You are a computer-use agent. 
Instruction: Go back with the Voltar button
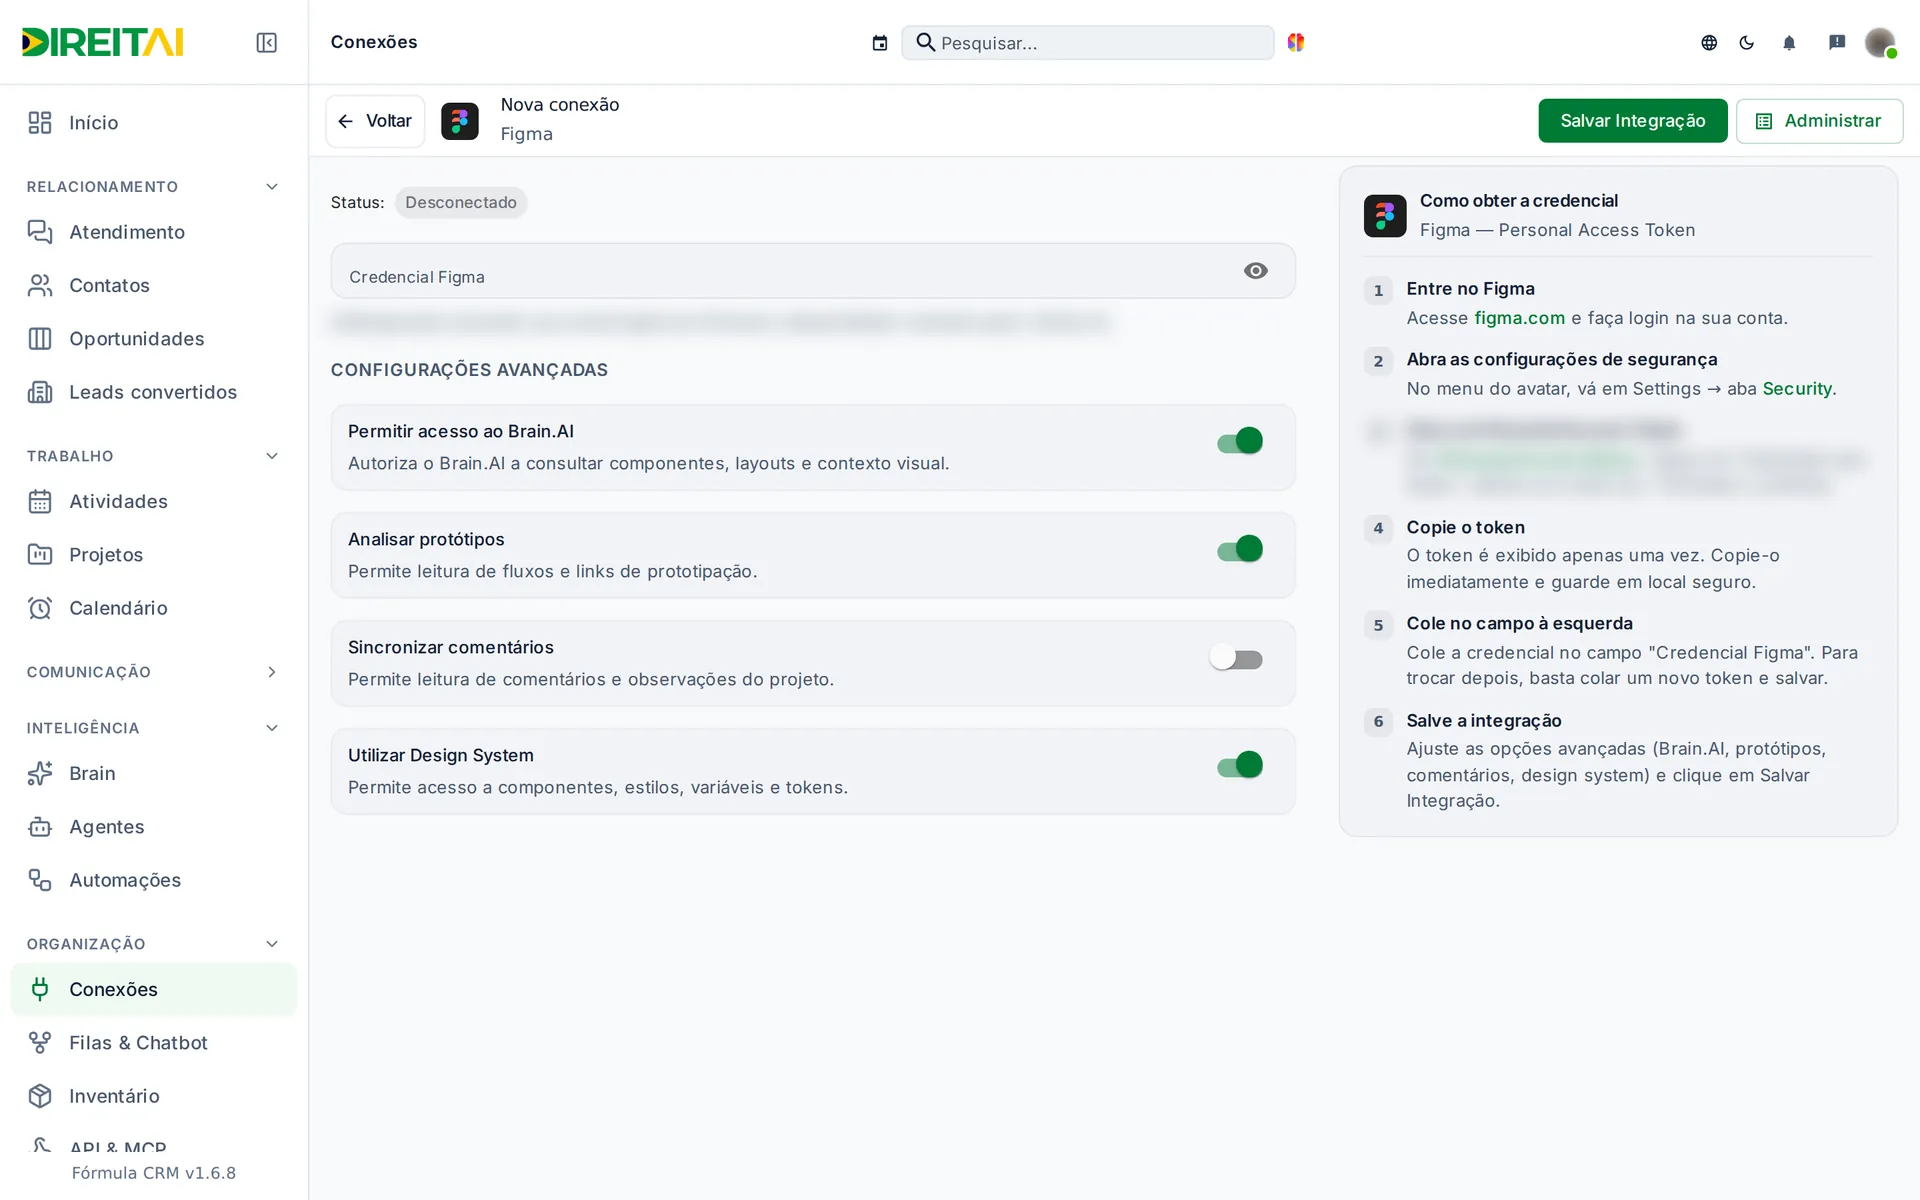pyautogui.click(x=375, y=121)
